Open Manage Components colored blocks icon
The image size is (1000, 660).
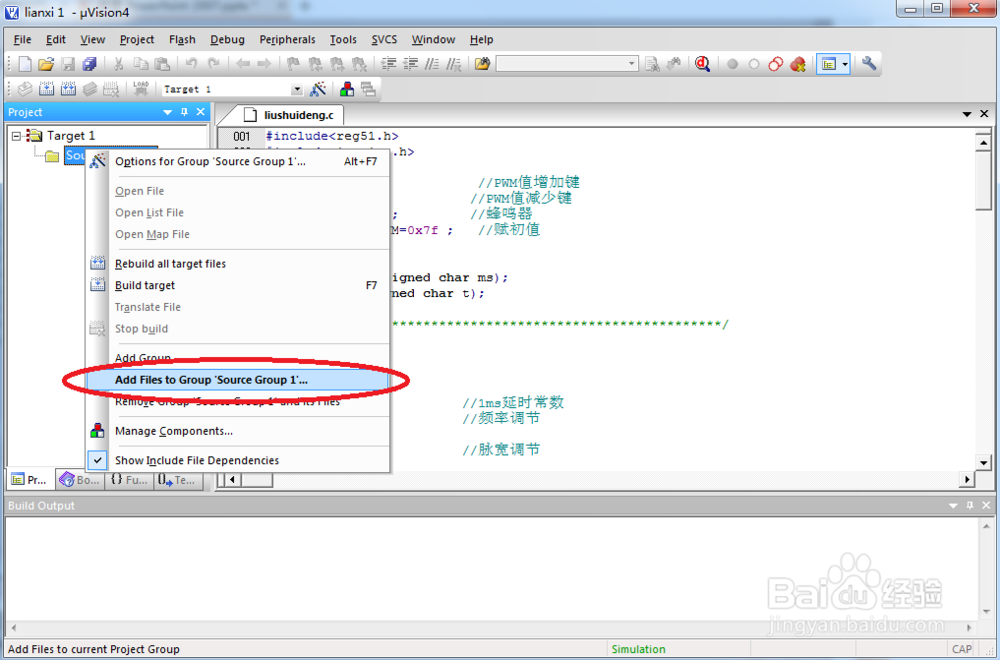click(x=347, y=89)
